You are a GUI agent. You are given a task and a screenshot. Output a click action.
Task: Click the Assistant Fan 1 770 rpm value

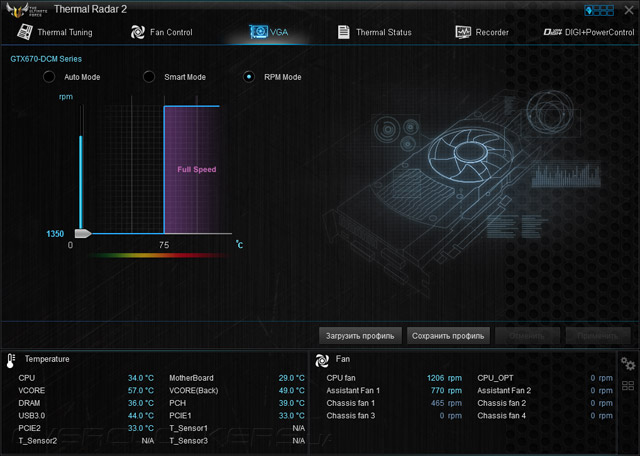click(447, 391)
